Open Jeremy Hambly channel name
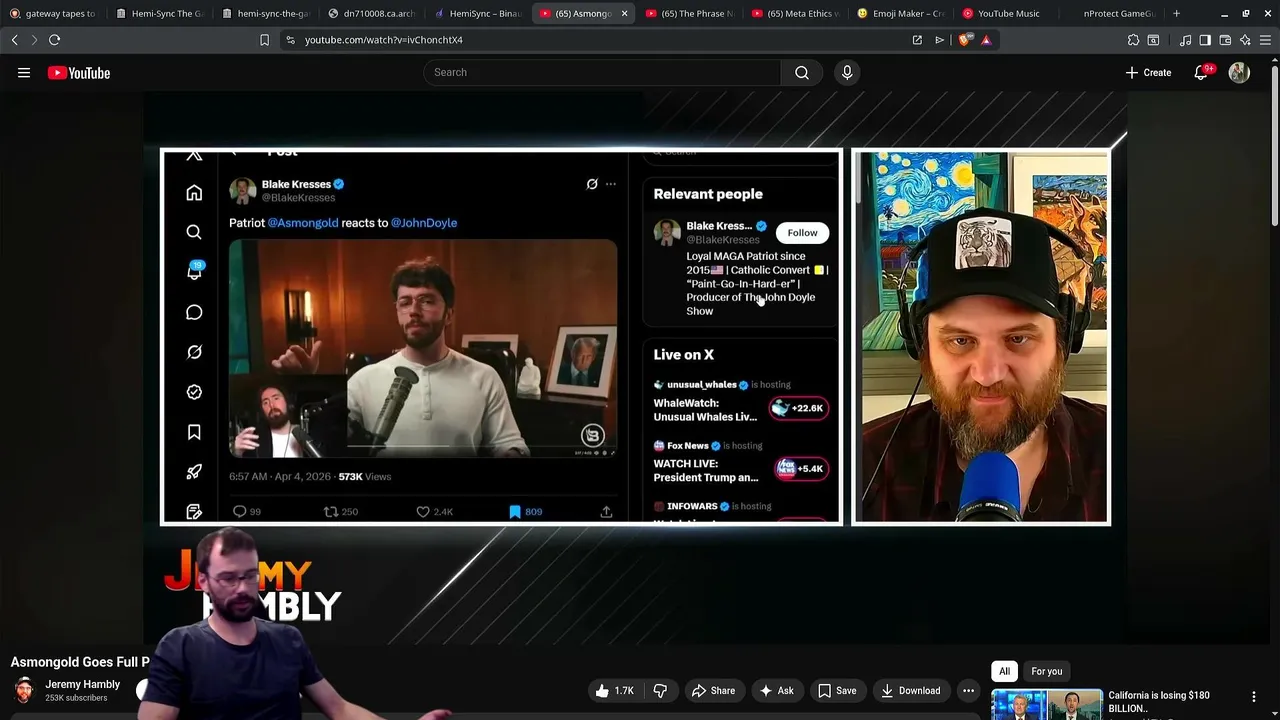Screen dimensions: 1280x720 click(x=82, y=684)
